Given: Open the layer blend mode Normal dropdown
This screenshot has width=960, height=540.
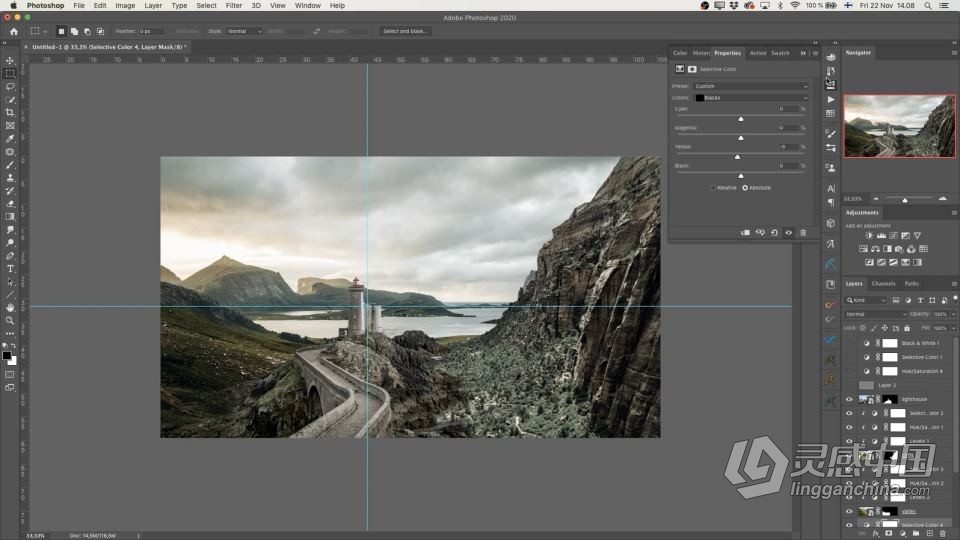Looking at the screenshot, I should click(x=876, y=314).
